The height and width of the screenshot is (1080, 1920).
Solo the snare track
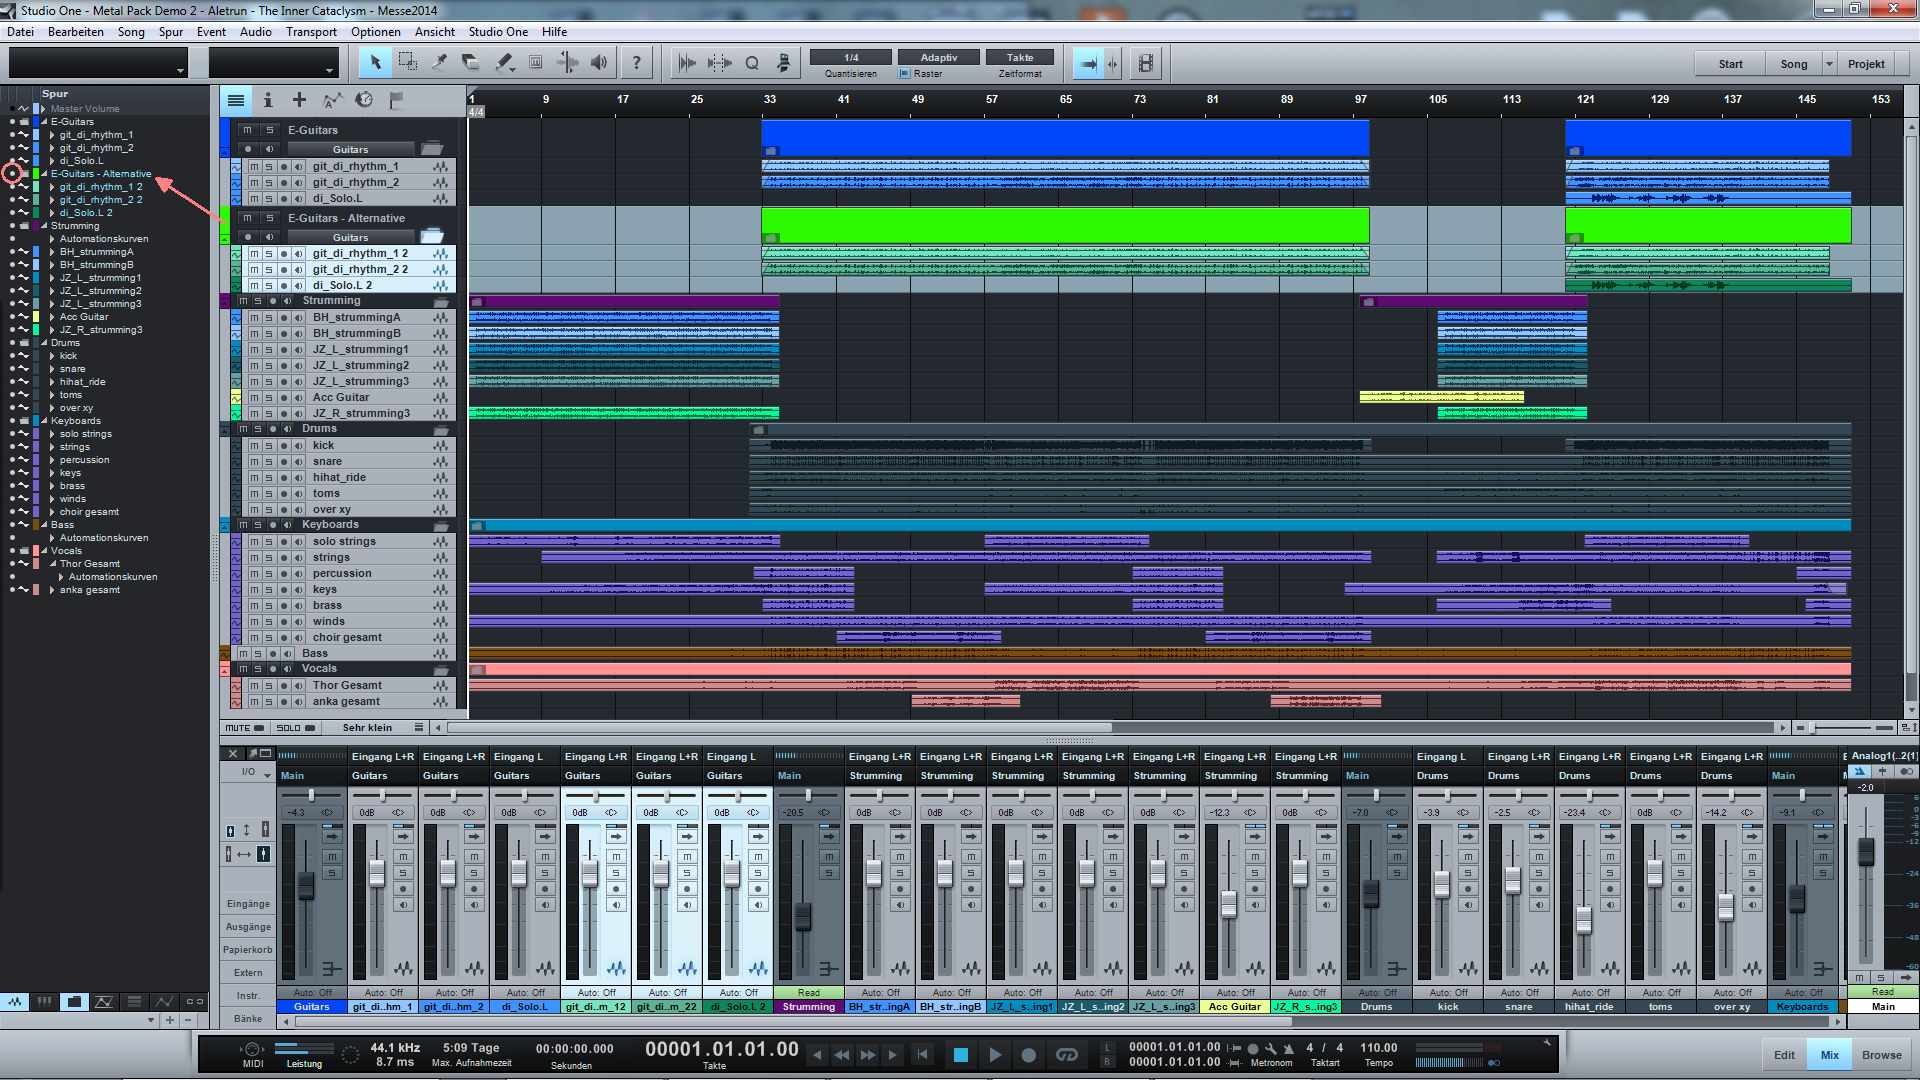[269, 462]
